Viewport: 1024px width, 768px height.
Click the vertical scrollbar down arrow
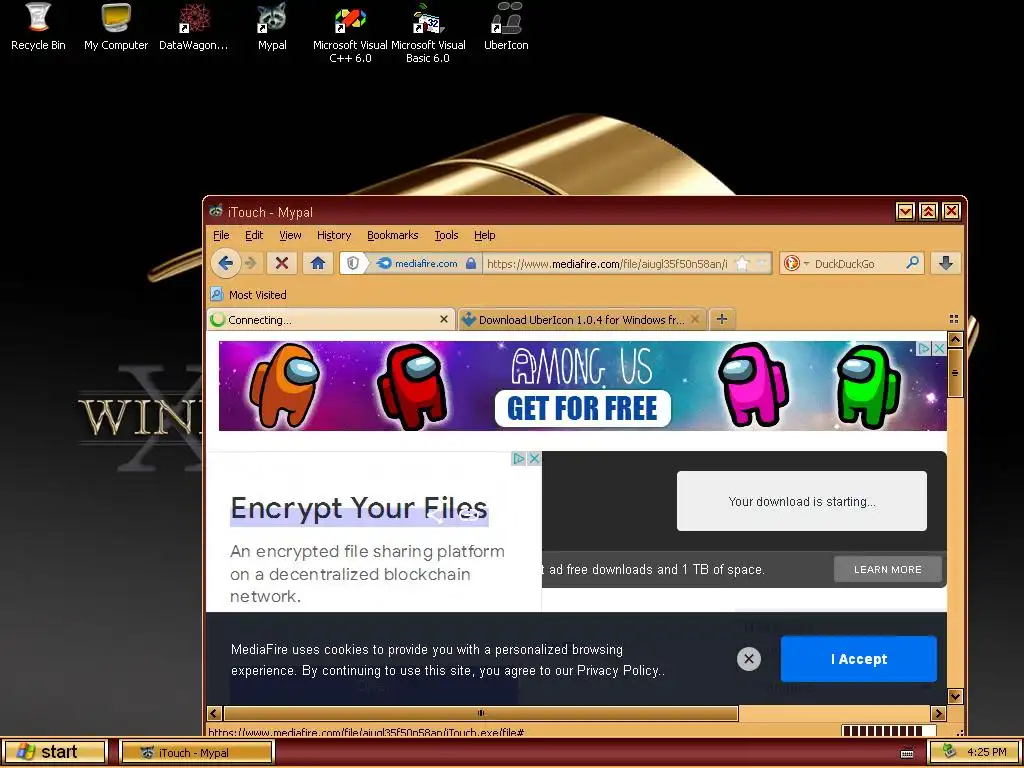(955, 696)
